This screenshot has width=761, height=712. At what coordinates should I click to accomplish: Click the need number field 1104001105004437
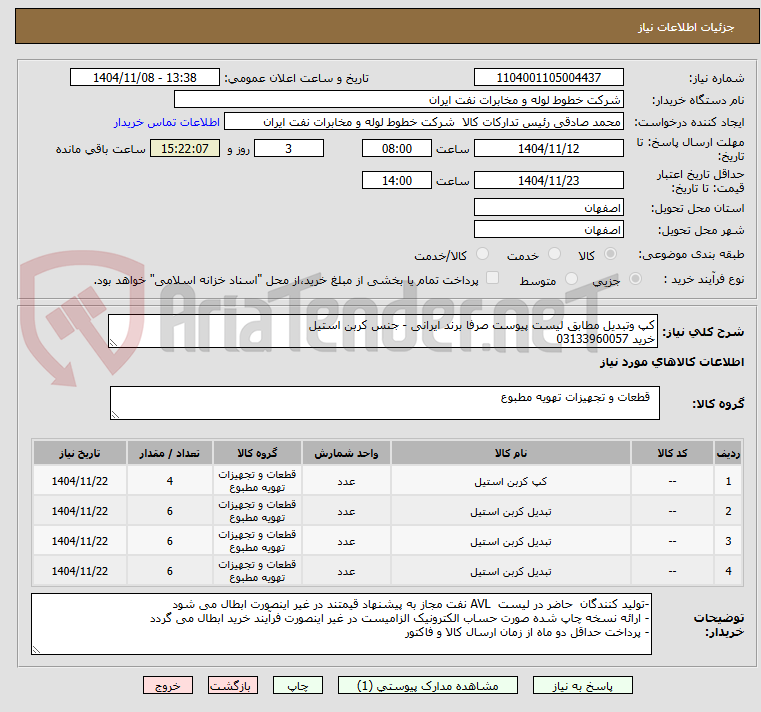[548, 78]
